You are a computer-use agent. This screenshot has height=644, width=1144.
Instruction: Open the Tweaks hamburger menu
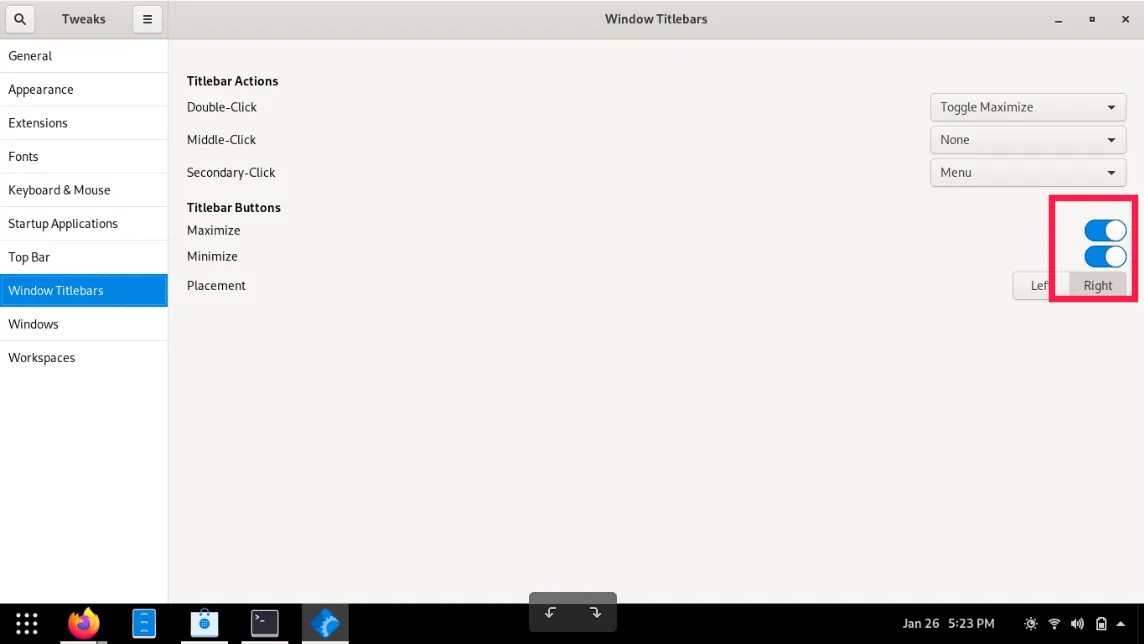click(x=147, y=19)
